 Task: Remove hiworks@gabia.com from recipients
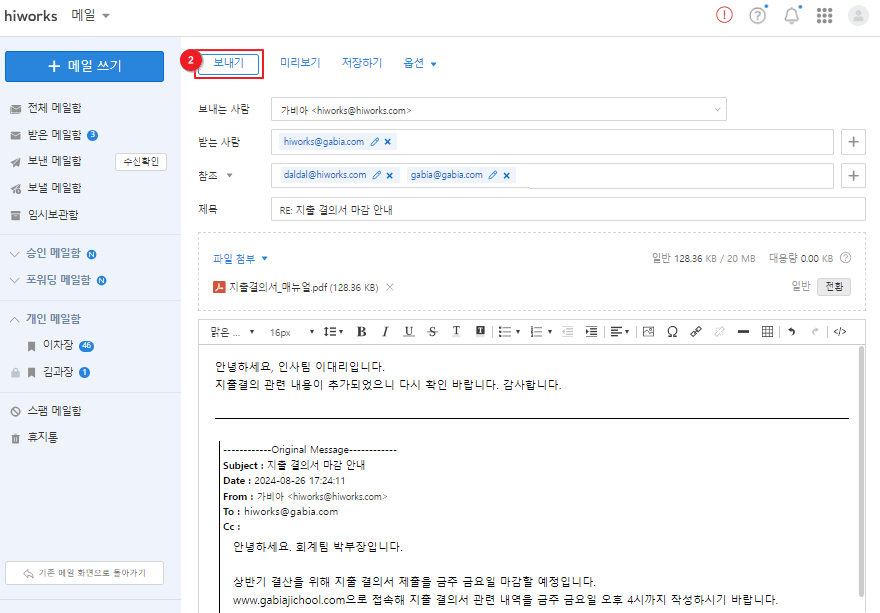point(388,142)
